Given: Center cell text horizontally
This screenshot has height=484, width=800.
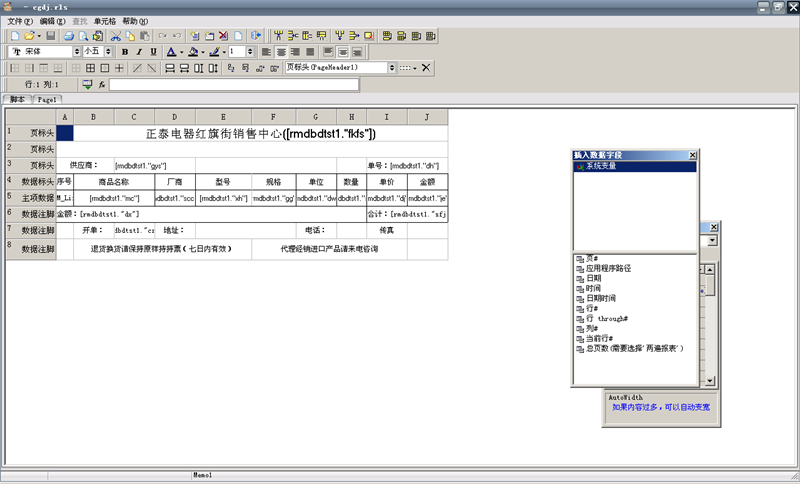Looking at the screenshot, I should click(x=281, y=52).
